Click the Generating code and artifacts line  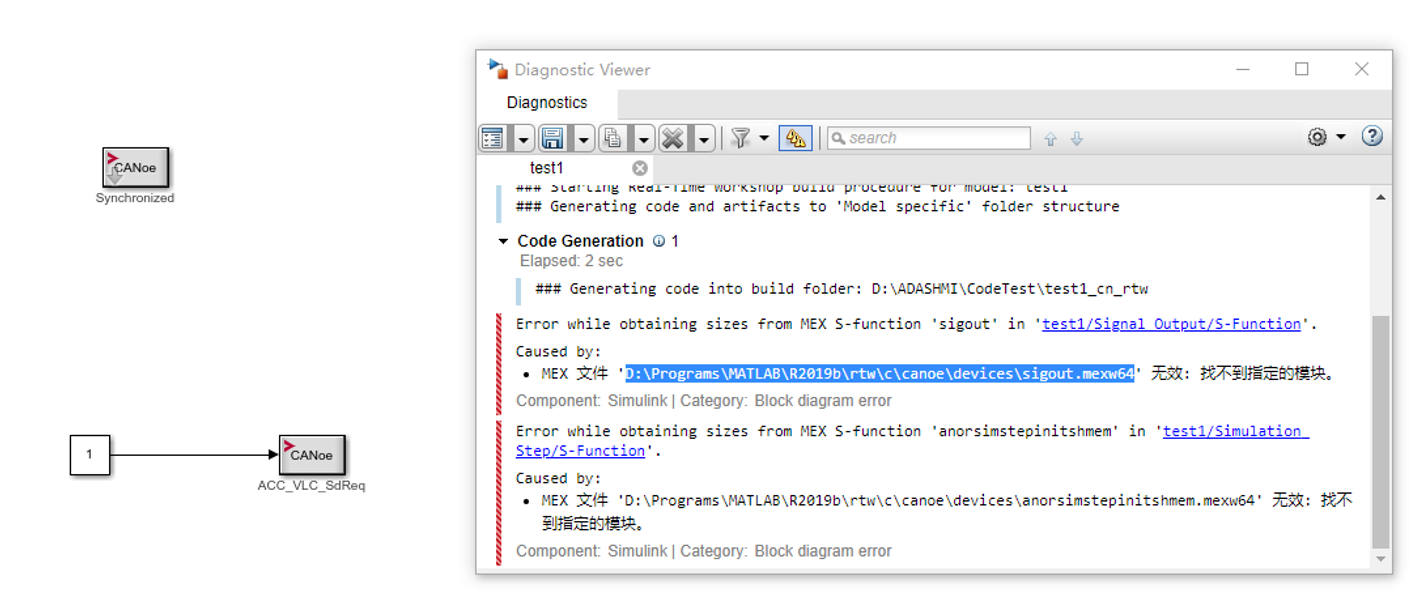[x=818, y=207]
